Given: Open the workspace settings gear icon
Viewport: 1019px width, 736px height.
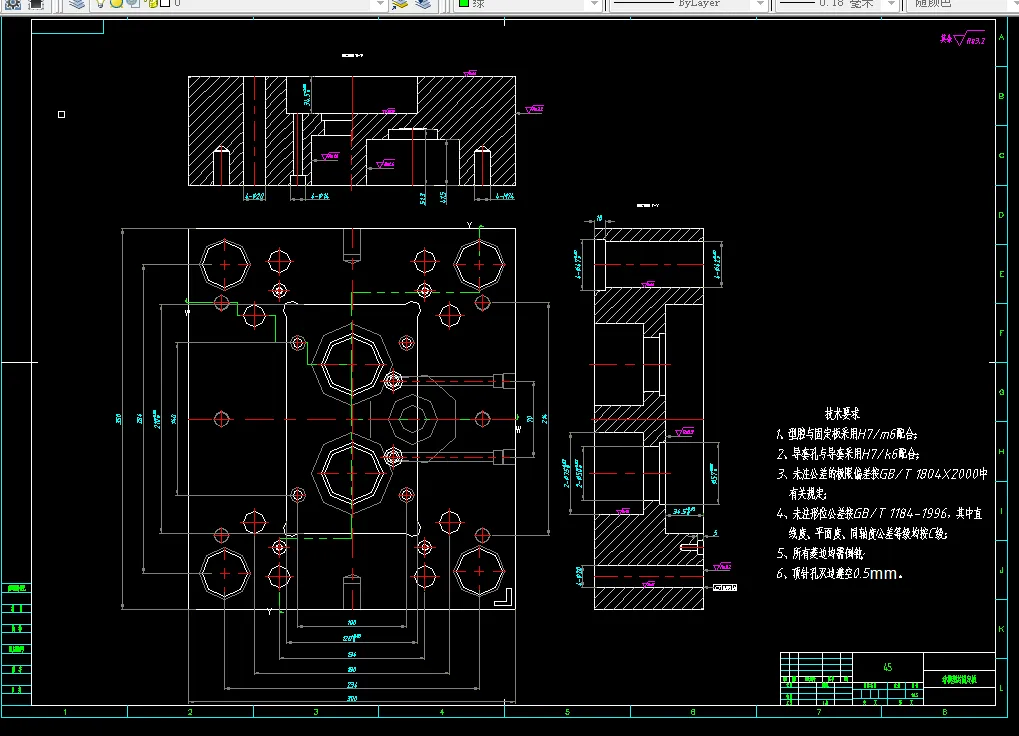Looking at the screenshot, I should click(12, 4).
